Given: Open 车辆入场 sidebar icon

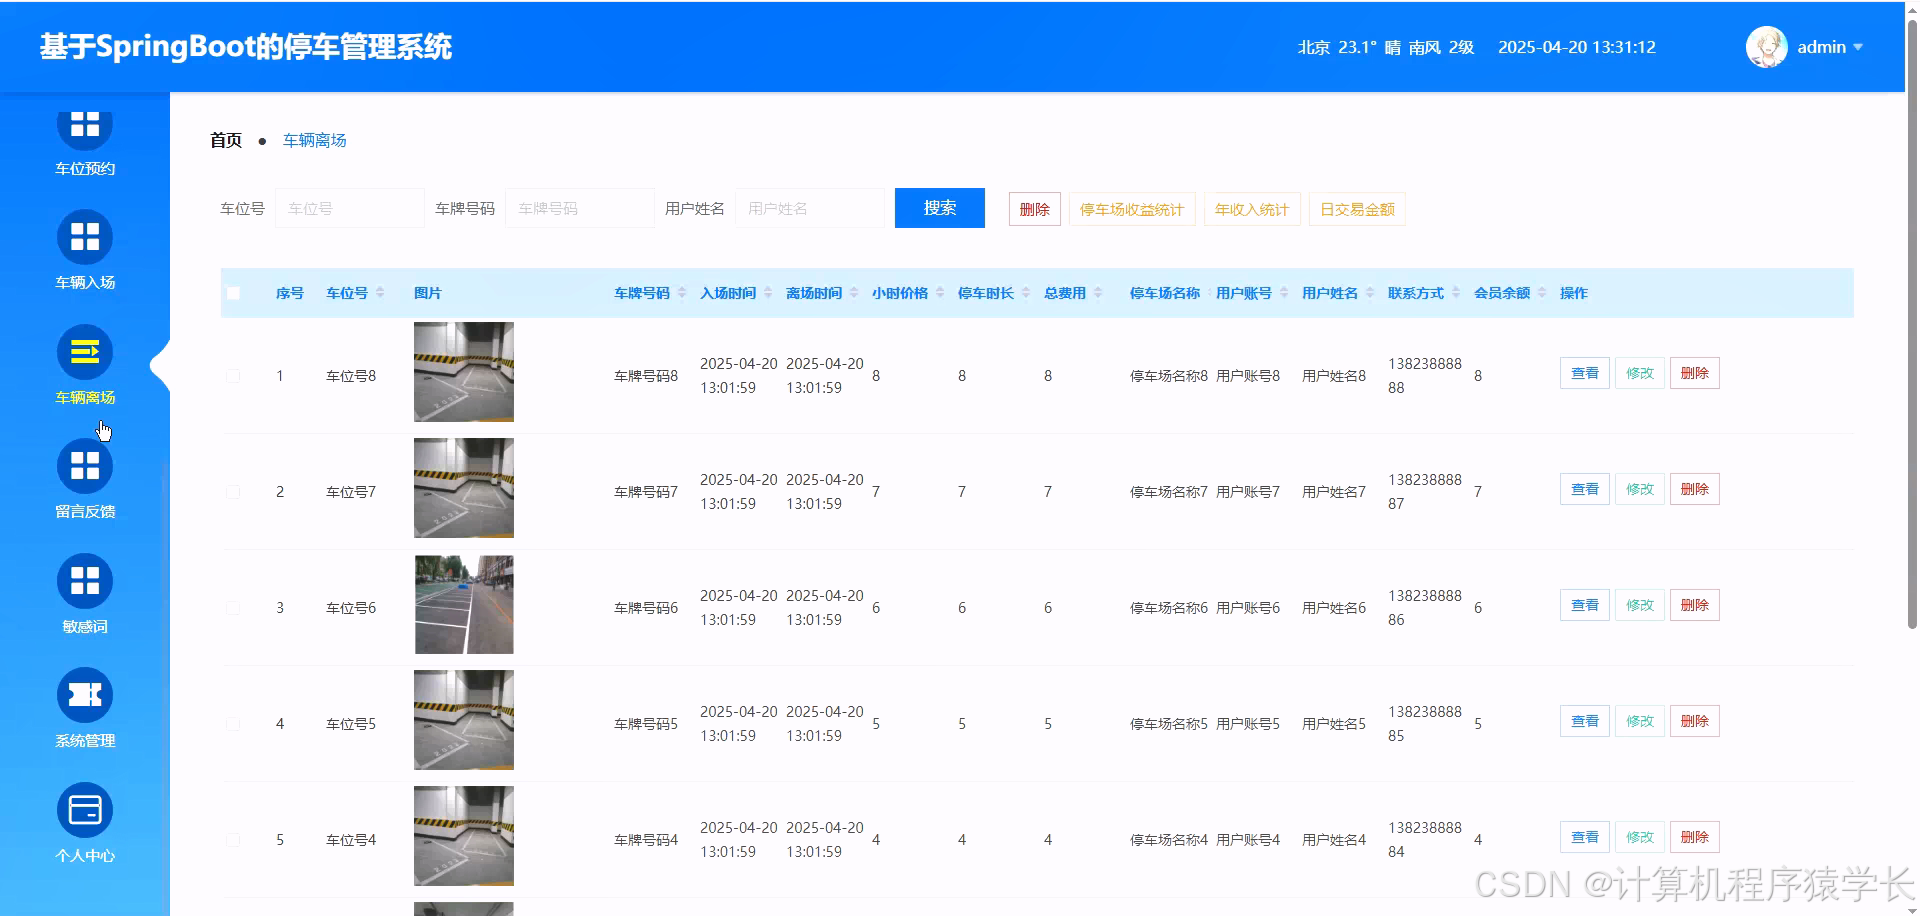Looking at the screenshot, I should (x=85, y=237).
